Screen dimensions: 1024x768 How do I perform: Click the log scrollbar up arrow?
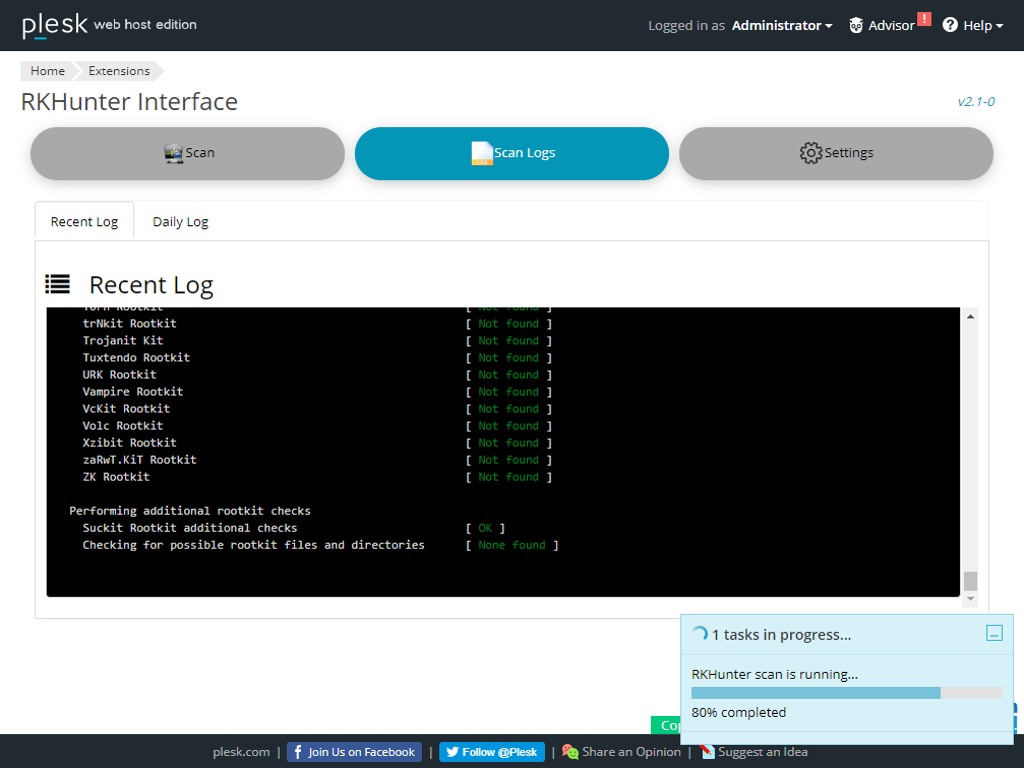click(x=970, y=317)
